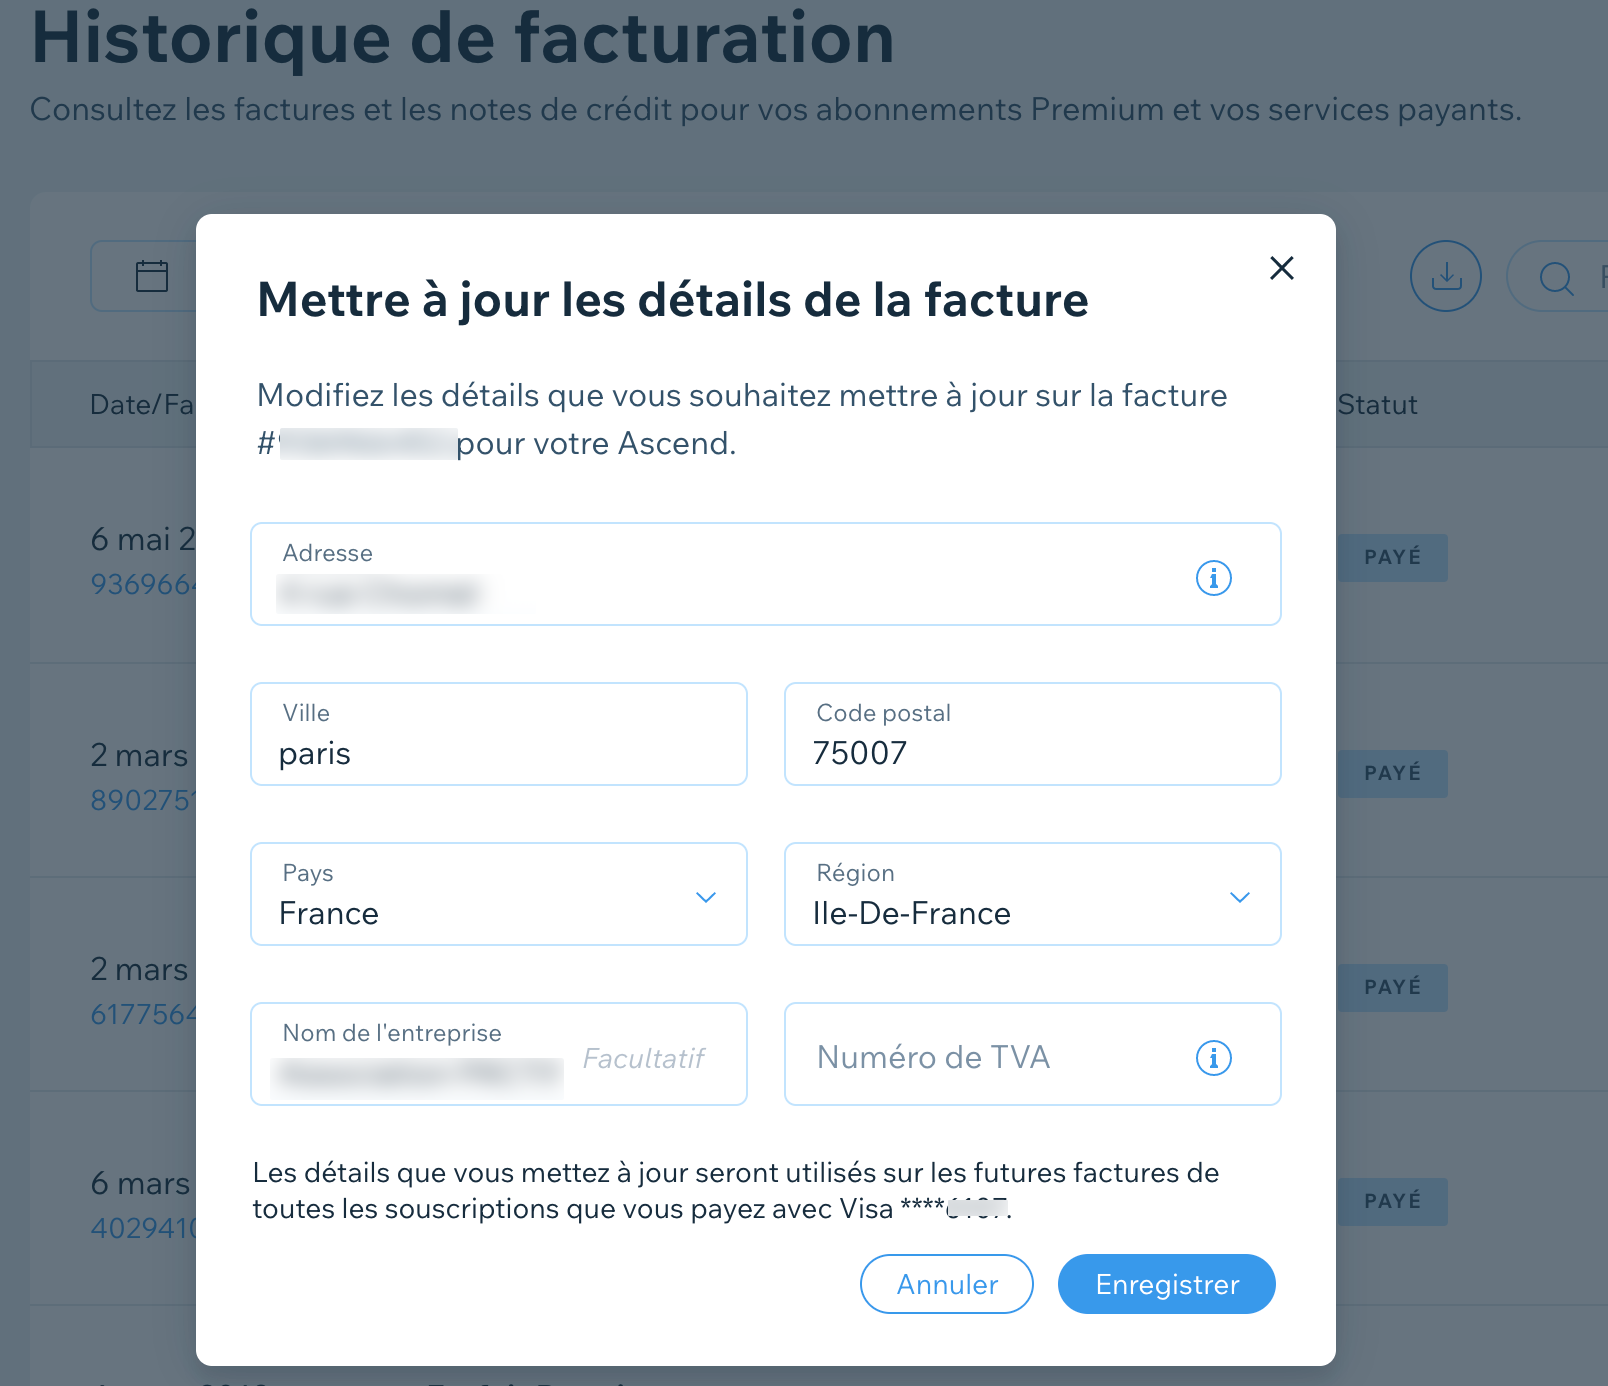Close the invoice details dialog

1281,268
